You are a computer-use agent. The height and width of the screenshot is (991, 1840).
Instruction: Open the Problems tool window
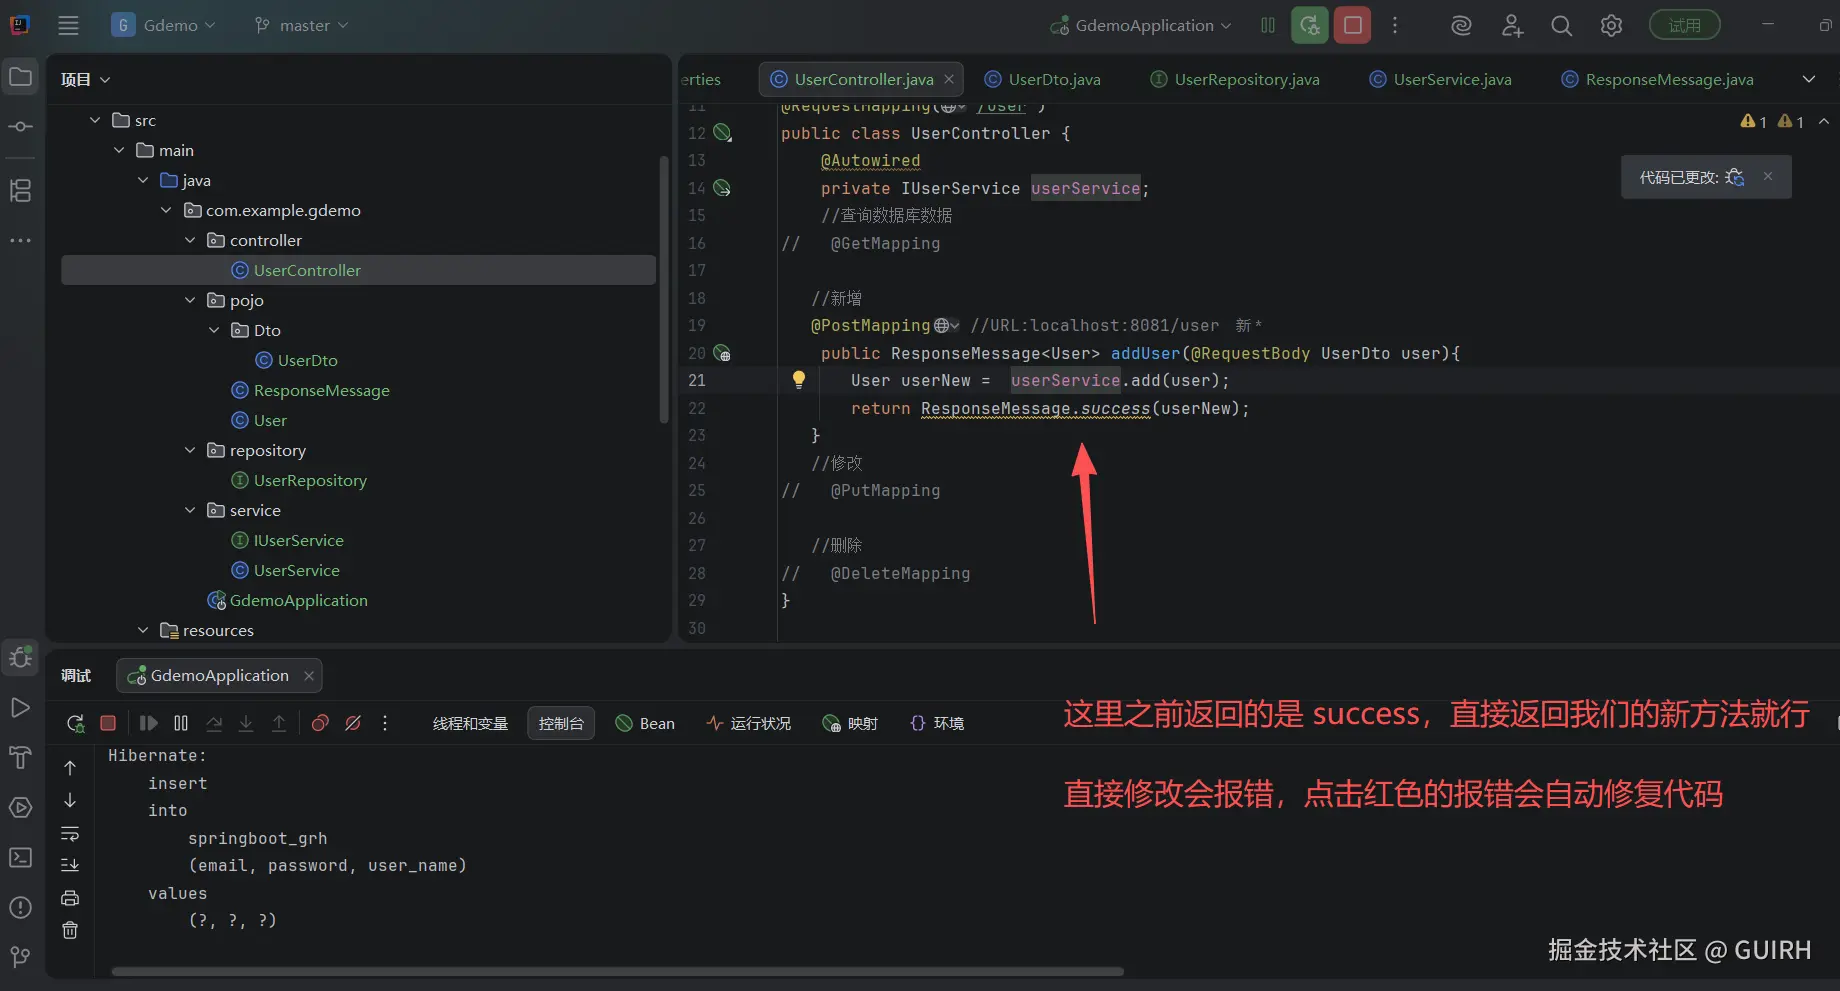click(20, 907)
